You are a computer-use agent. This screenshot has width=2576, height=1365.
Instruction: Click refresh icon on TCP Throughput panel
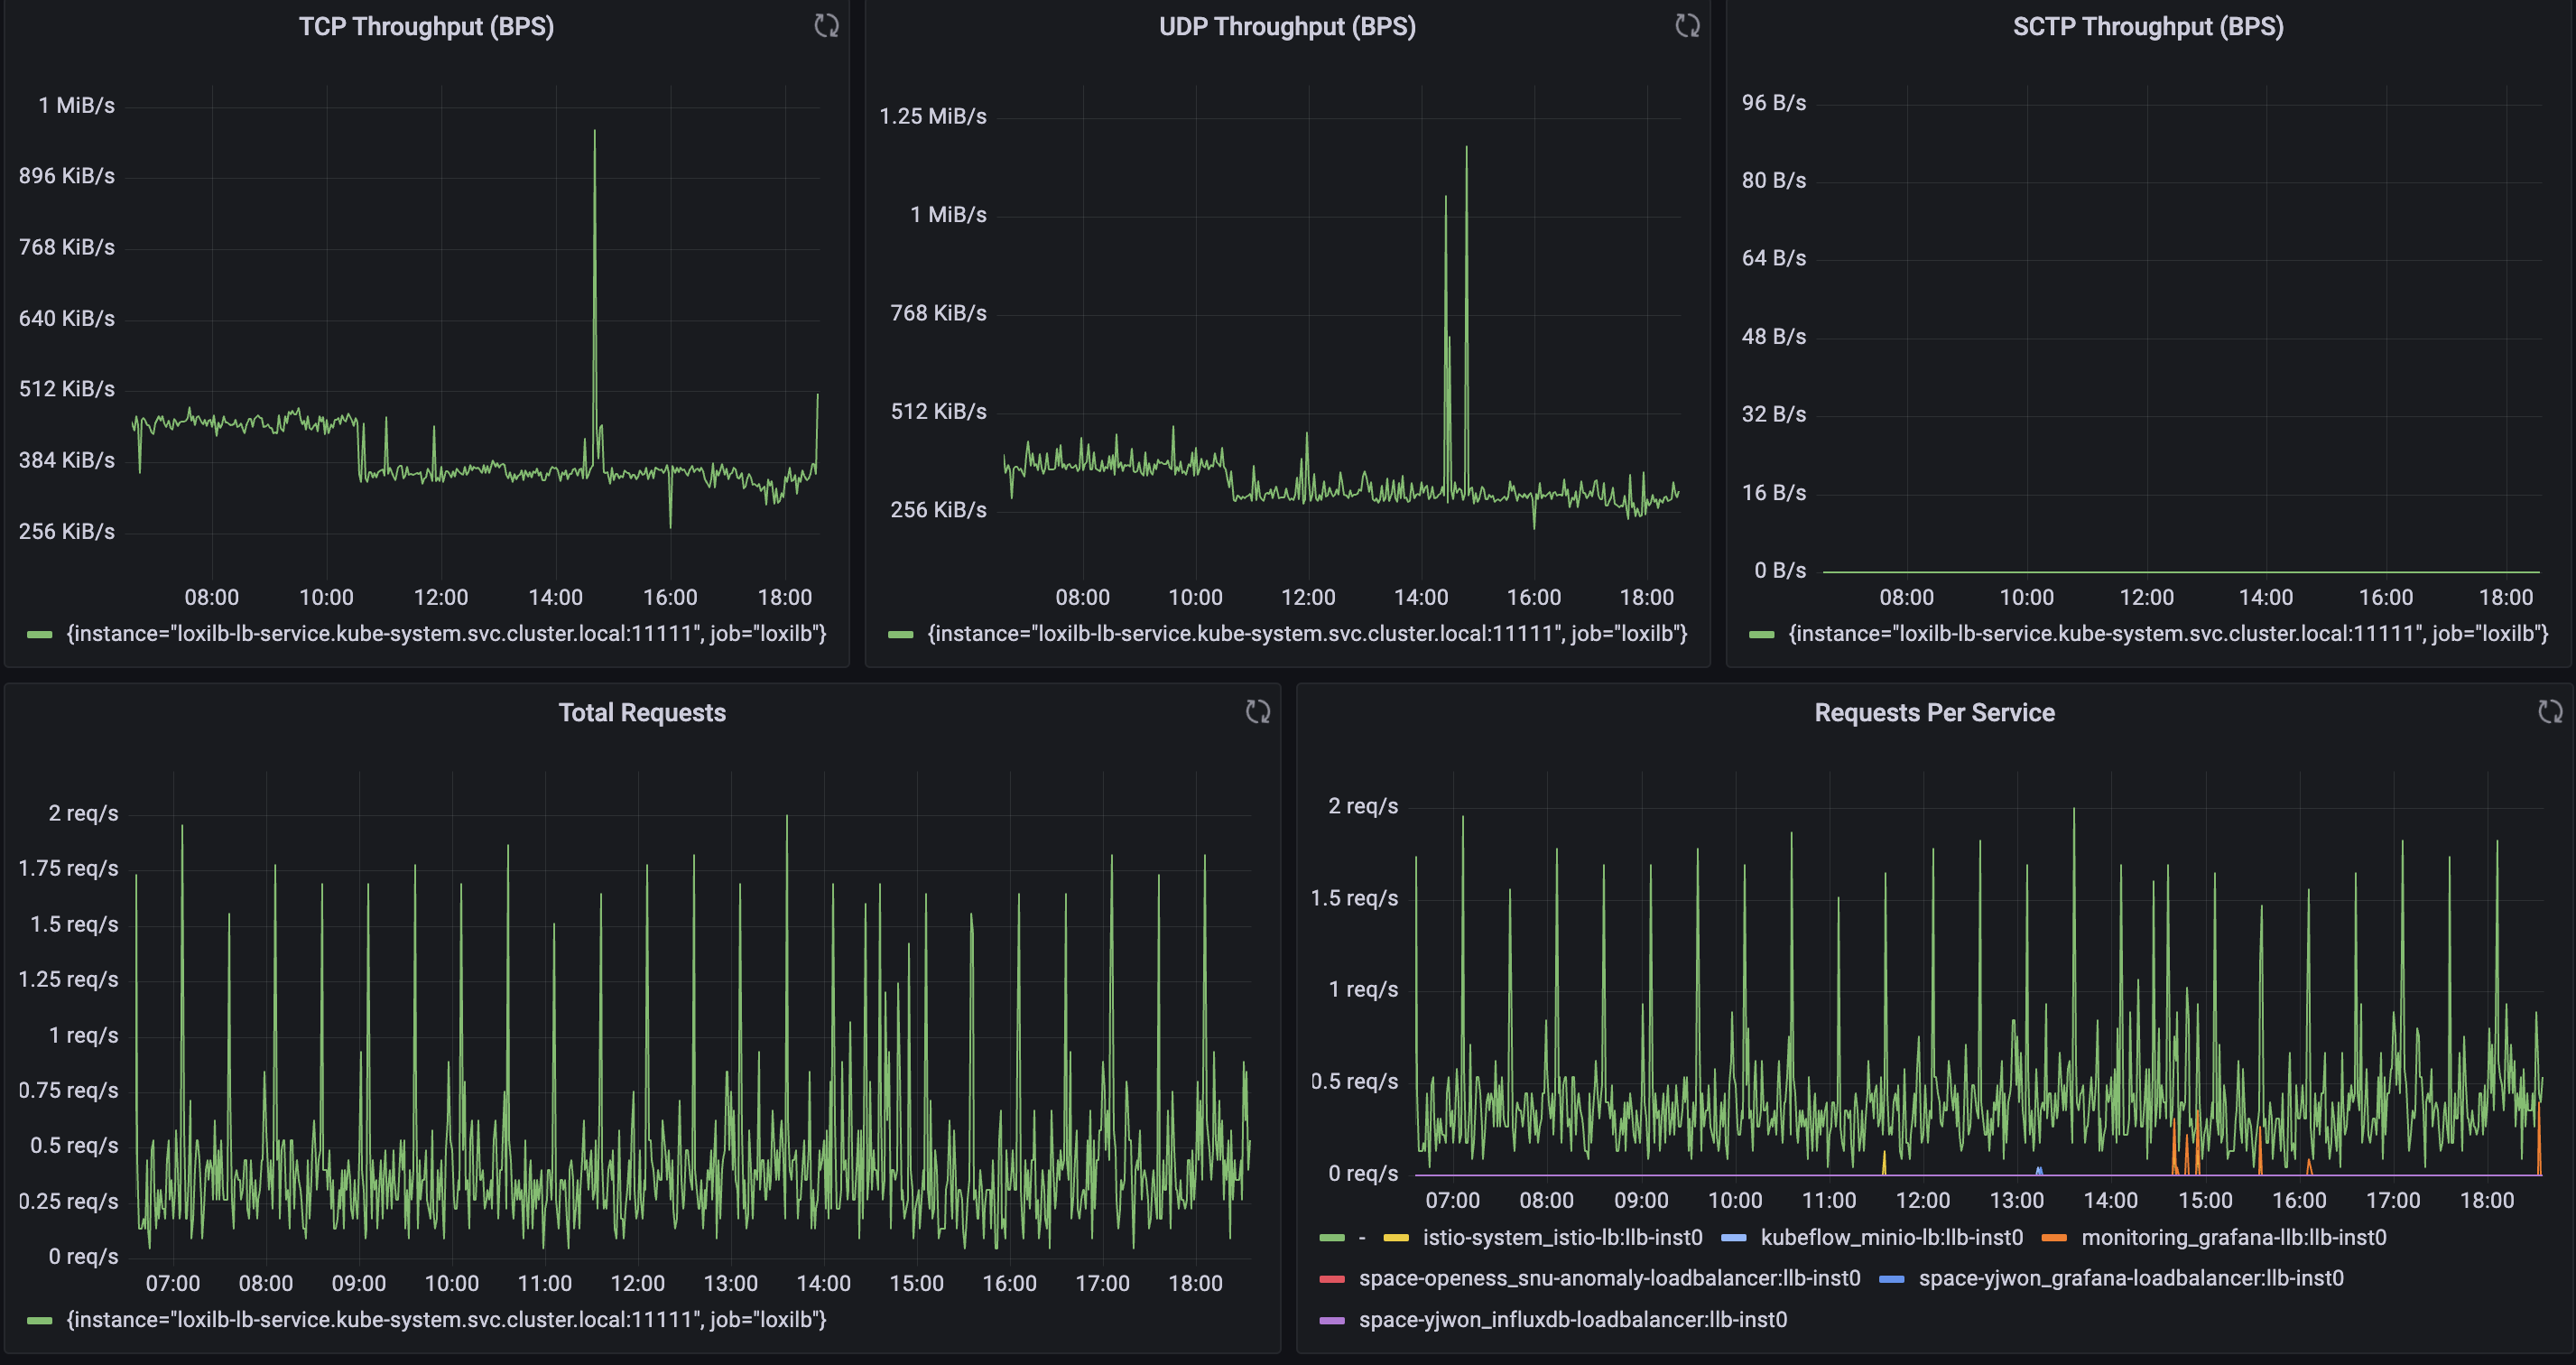click(x=826, y=26)
